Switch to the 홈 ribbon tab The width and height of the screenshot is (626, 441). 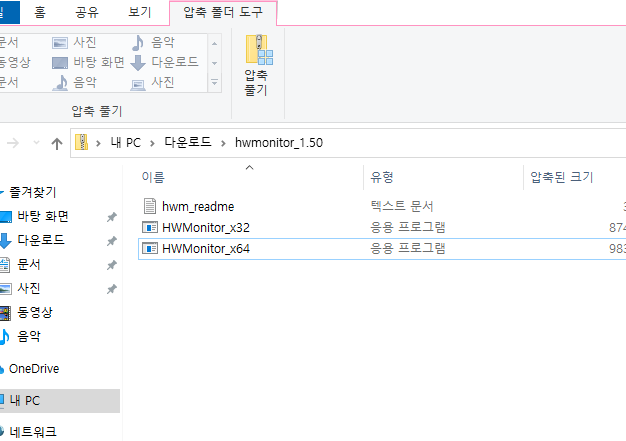point(40,12)
